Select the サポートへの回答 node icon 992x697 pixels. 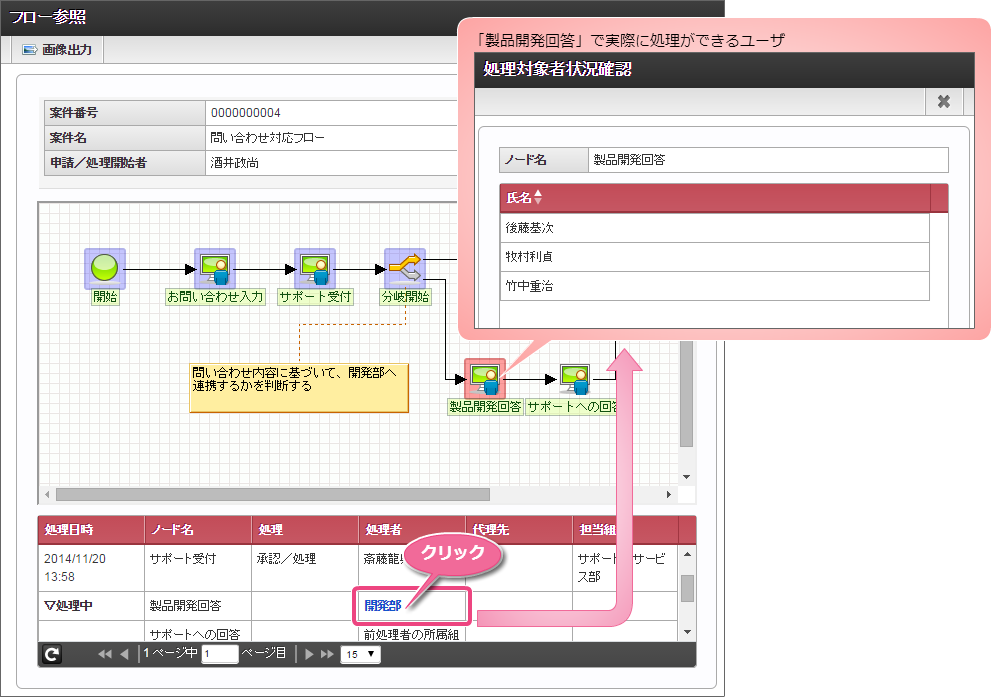[574, 378]
